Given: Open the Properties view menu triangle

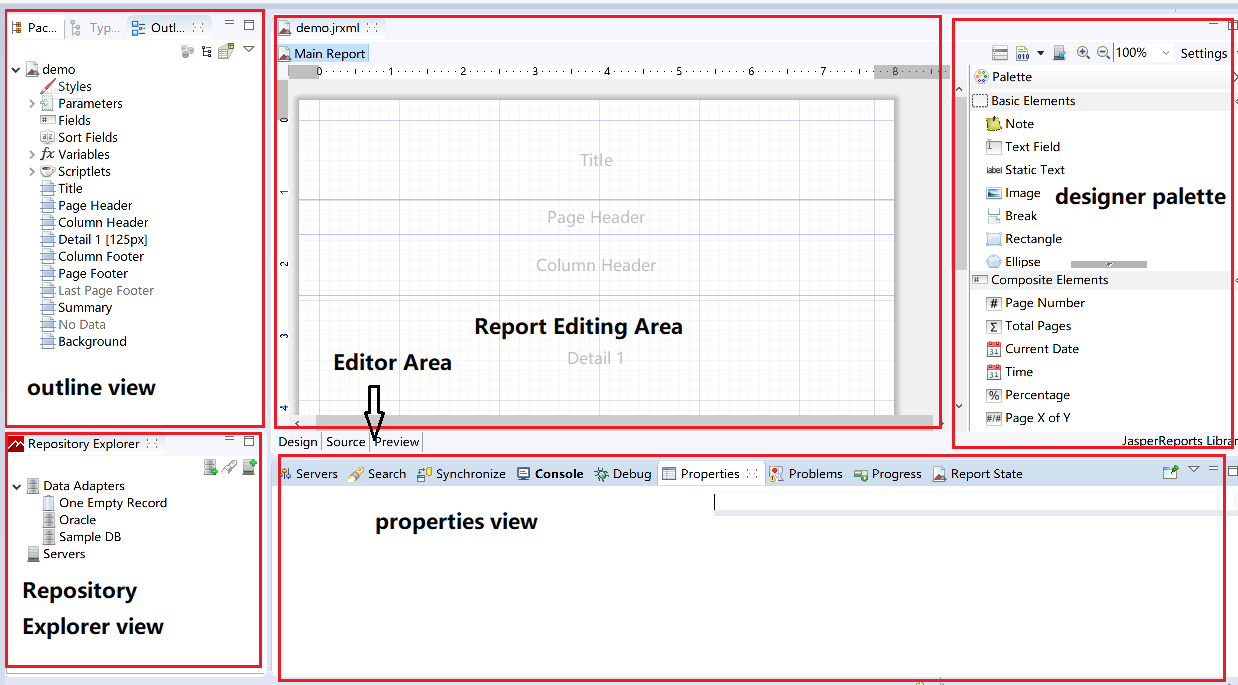Looking at the screenshot, I should [x=1194, y=468].
